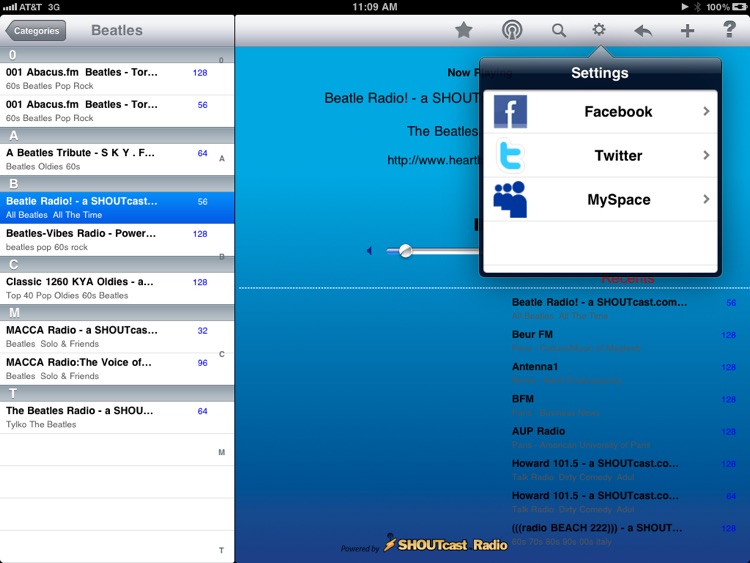Open recent station BFM

[624, 405]
